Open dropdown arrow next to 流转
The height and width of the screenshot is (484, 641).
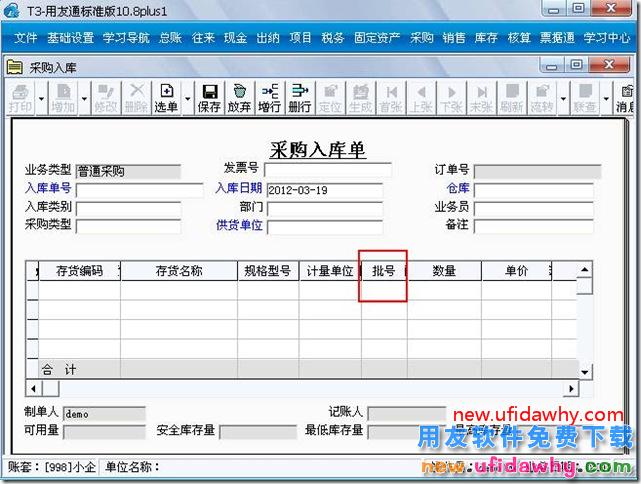563,99
